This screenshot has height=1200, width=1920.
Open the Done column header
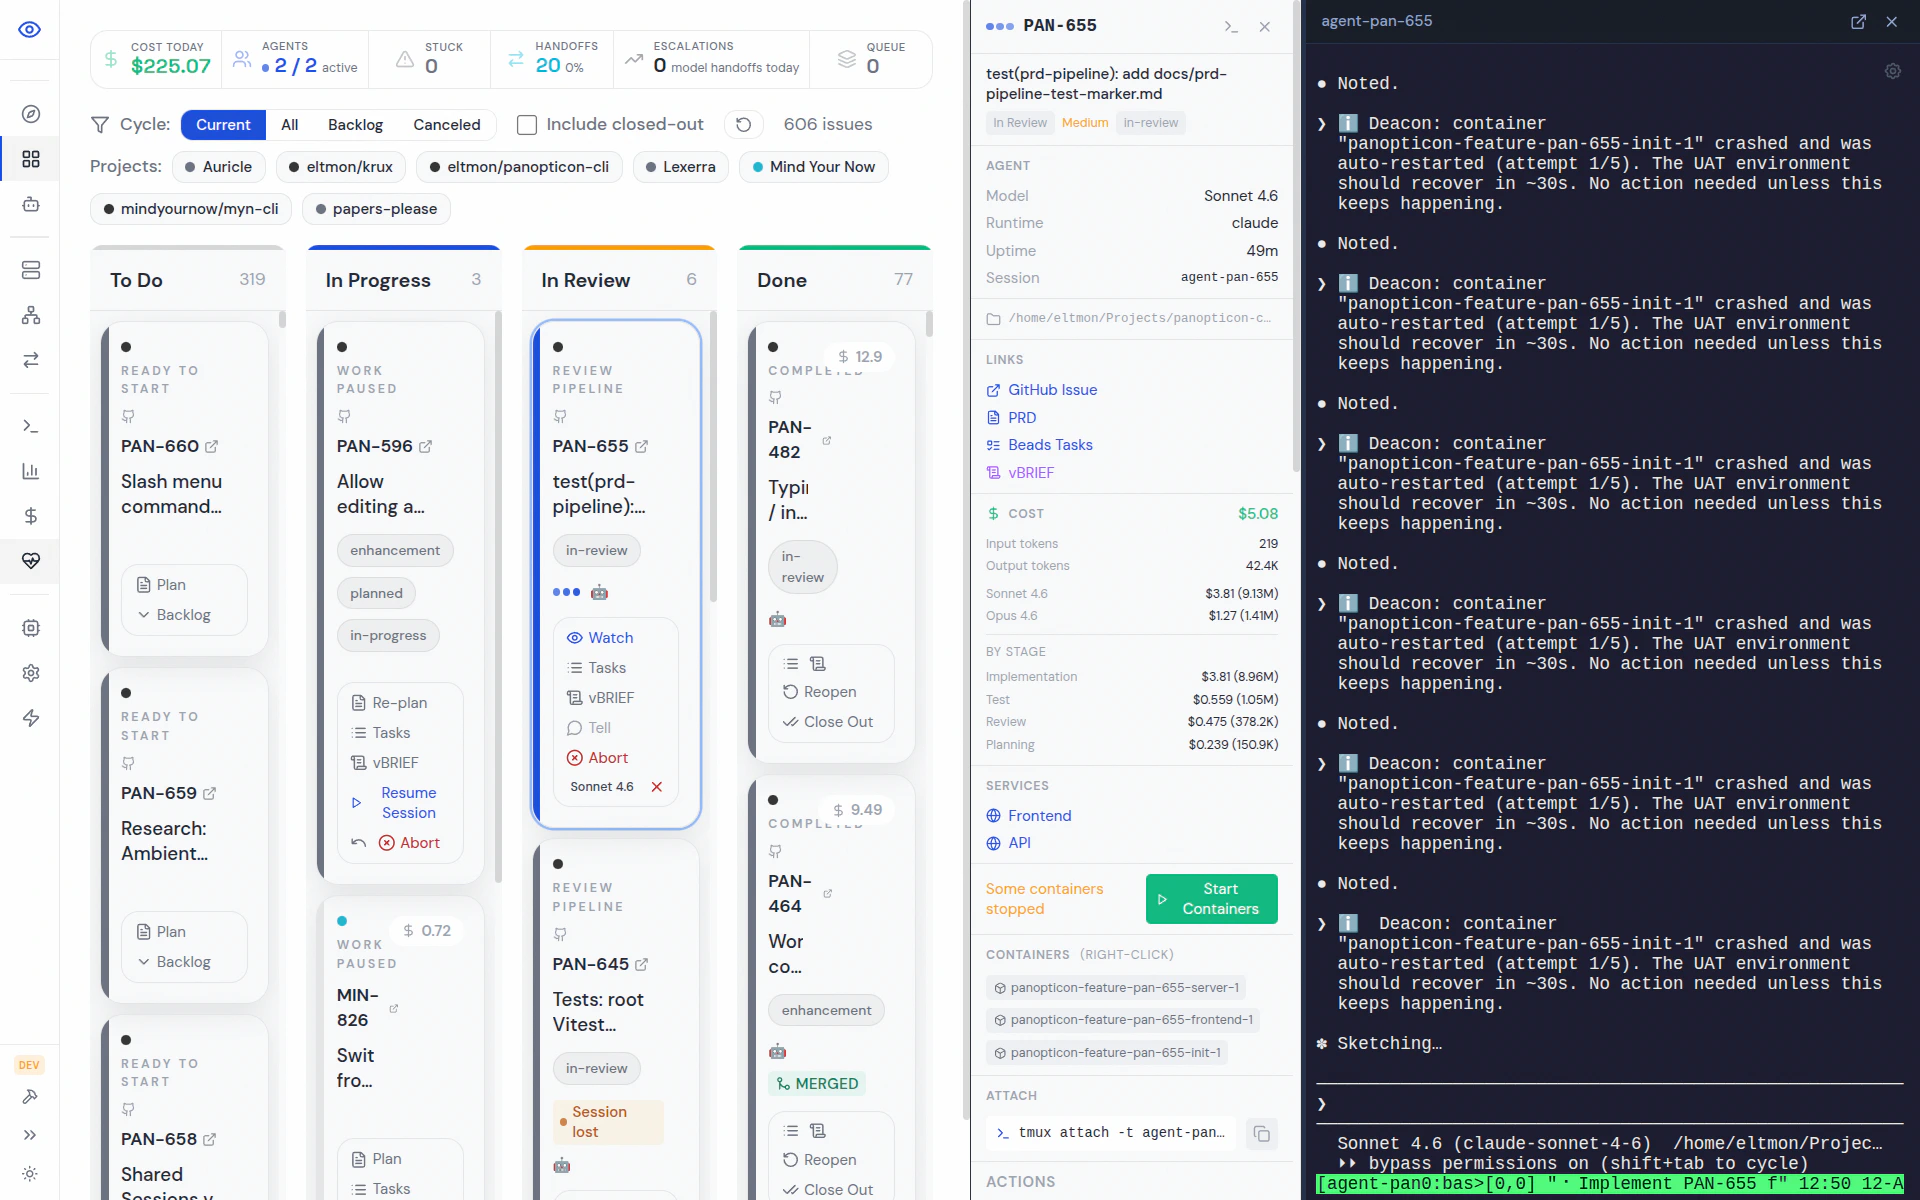[834, 280]
